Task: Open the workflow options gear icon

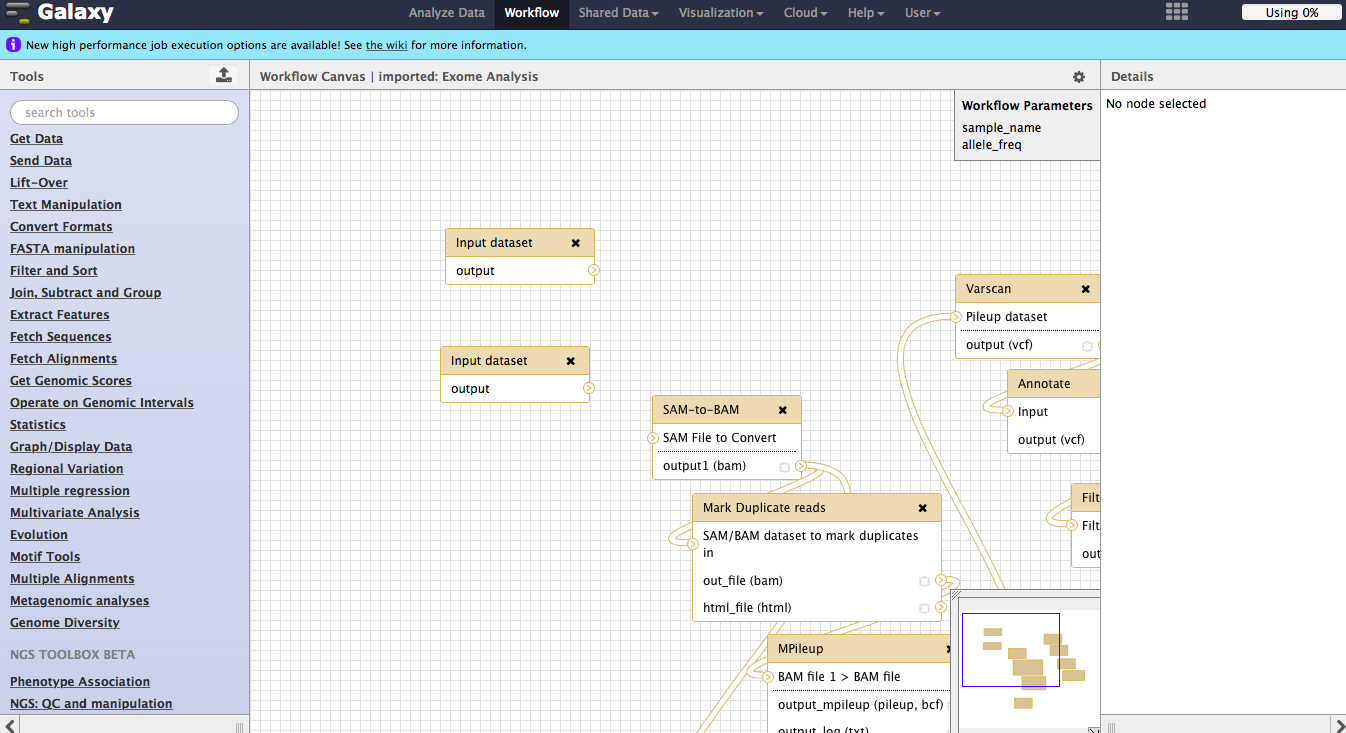Action: click(x=1078, y=77)
